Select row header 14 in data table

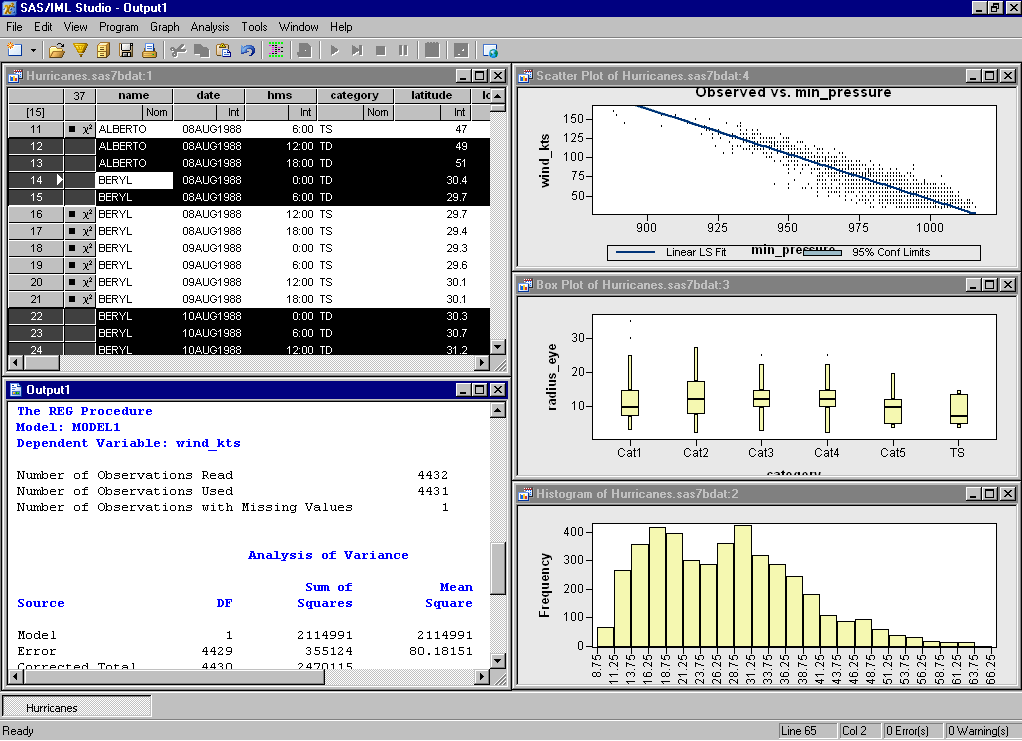click(36, 180)
